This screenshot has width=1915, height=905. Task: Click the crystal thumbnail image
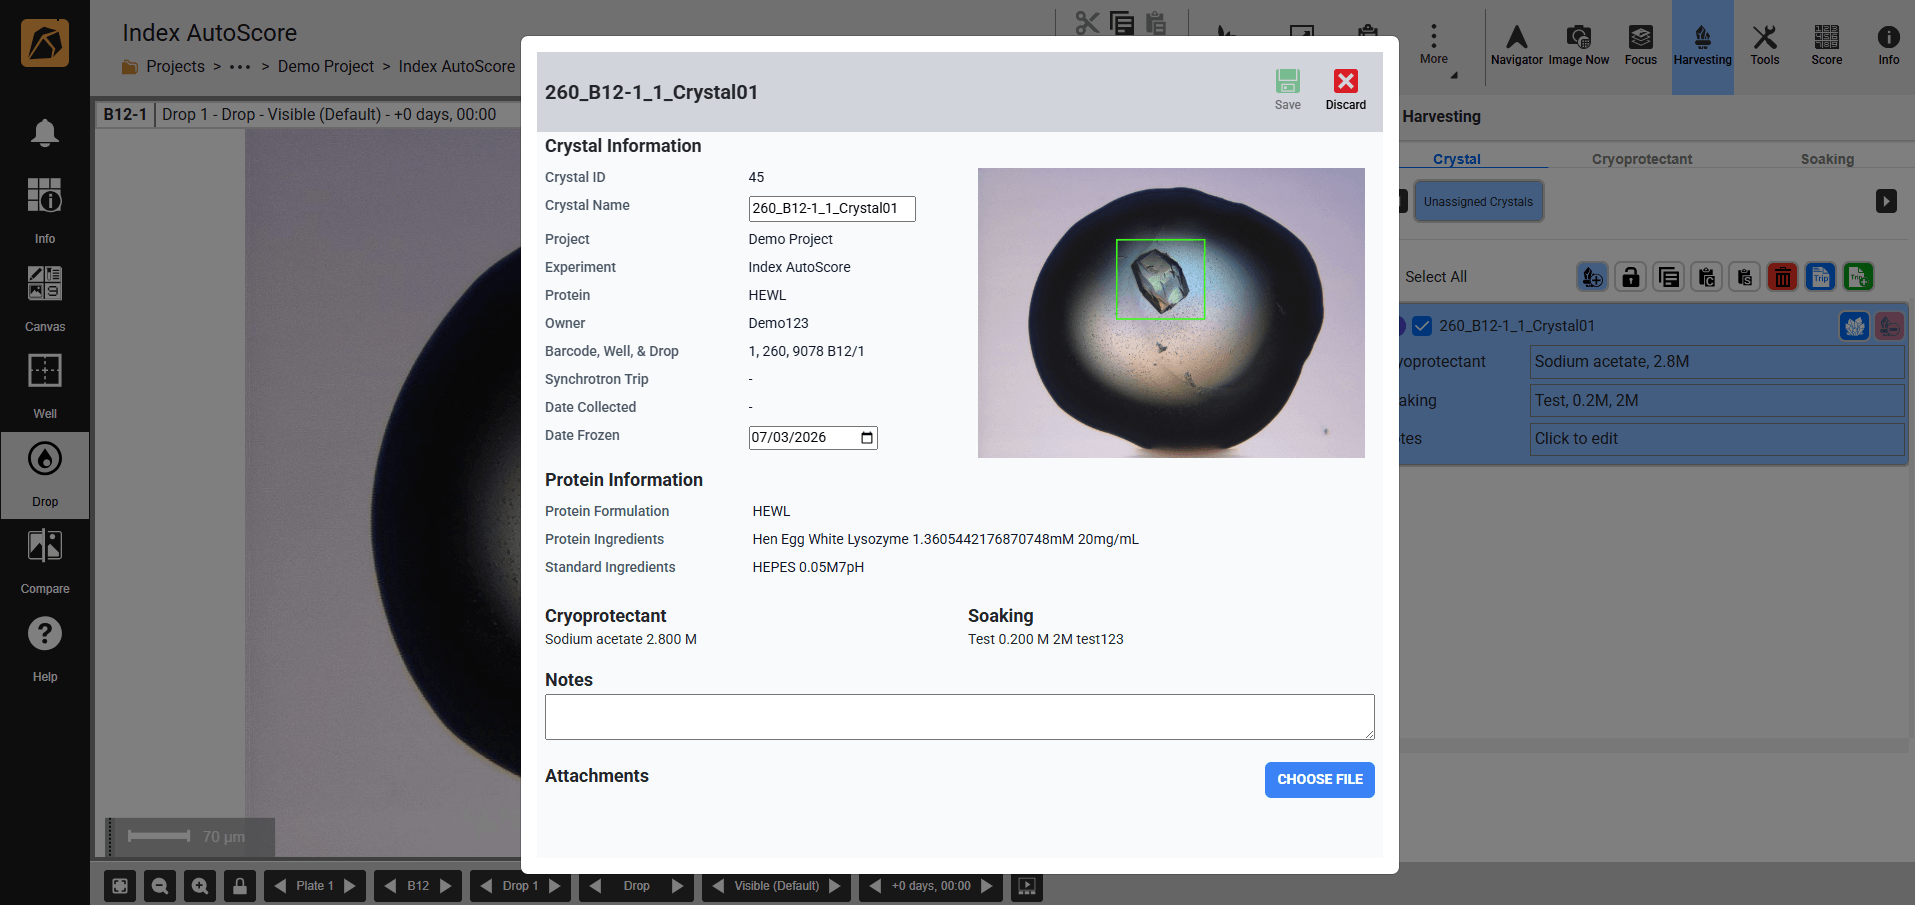(1170, 313)
